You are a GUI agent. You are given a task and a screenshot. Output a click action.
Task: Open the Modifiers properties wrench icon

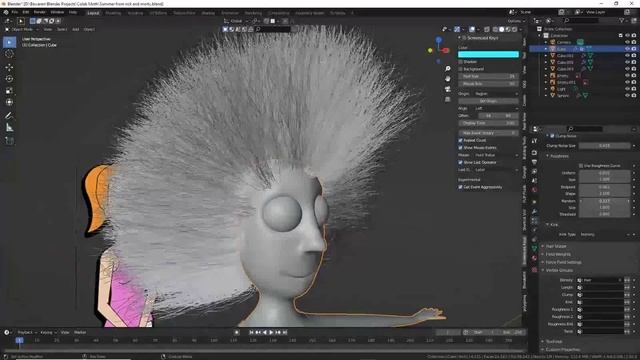(x=534, y=211)
